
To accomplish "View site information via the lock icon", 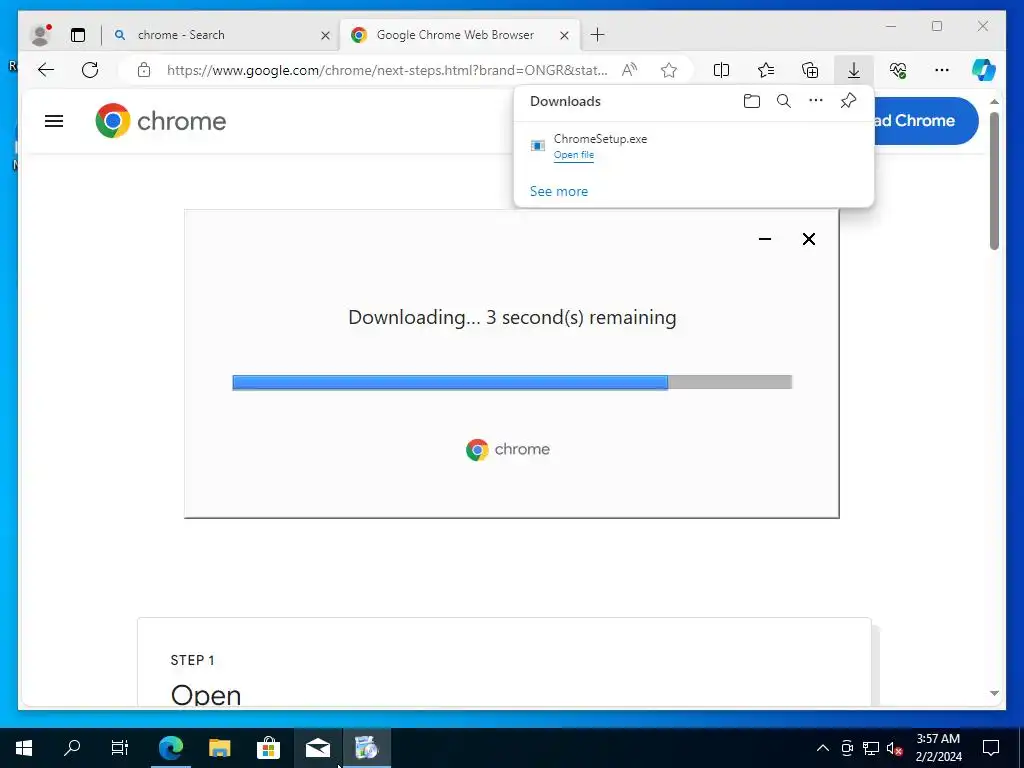I will point(144,70).
